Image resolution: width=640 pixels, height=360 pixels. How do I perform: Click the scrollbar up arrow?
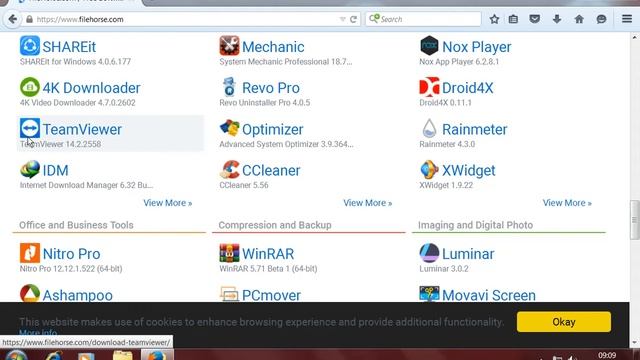tap(634, 38)
